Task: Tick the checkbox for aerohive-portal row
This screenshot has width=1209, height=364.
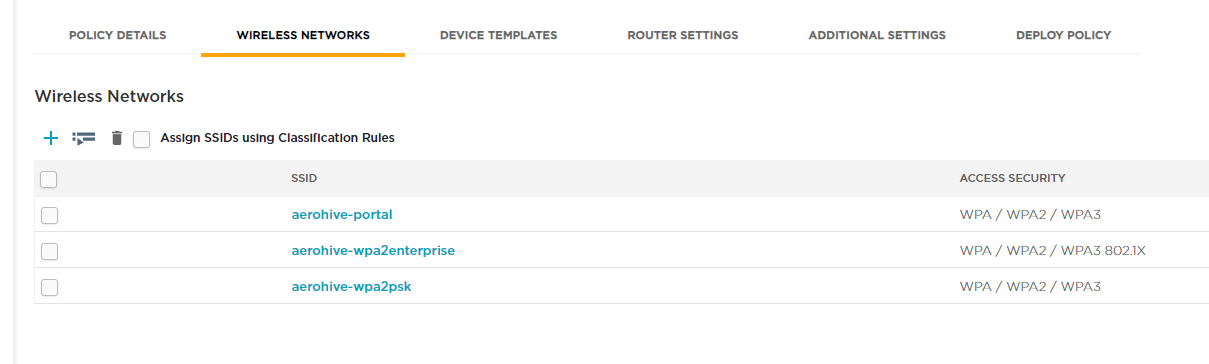Action: click(x=49, y=215)
